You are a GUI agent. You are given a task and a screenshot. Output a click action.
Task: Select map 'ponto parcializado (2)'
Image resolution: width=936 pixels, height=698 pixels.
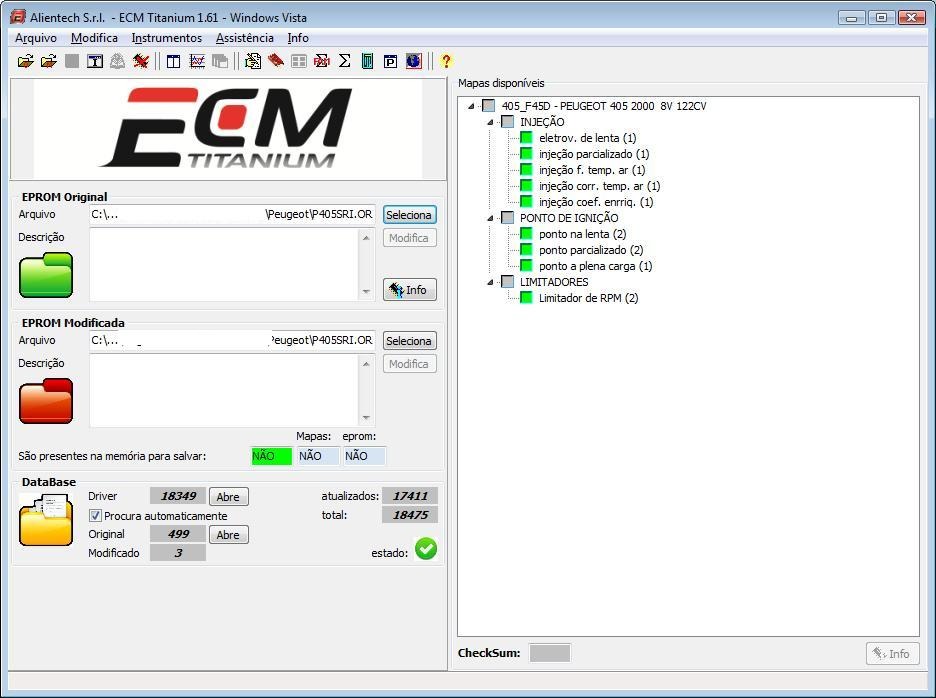[591, 250]
